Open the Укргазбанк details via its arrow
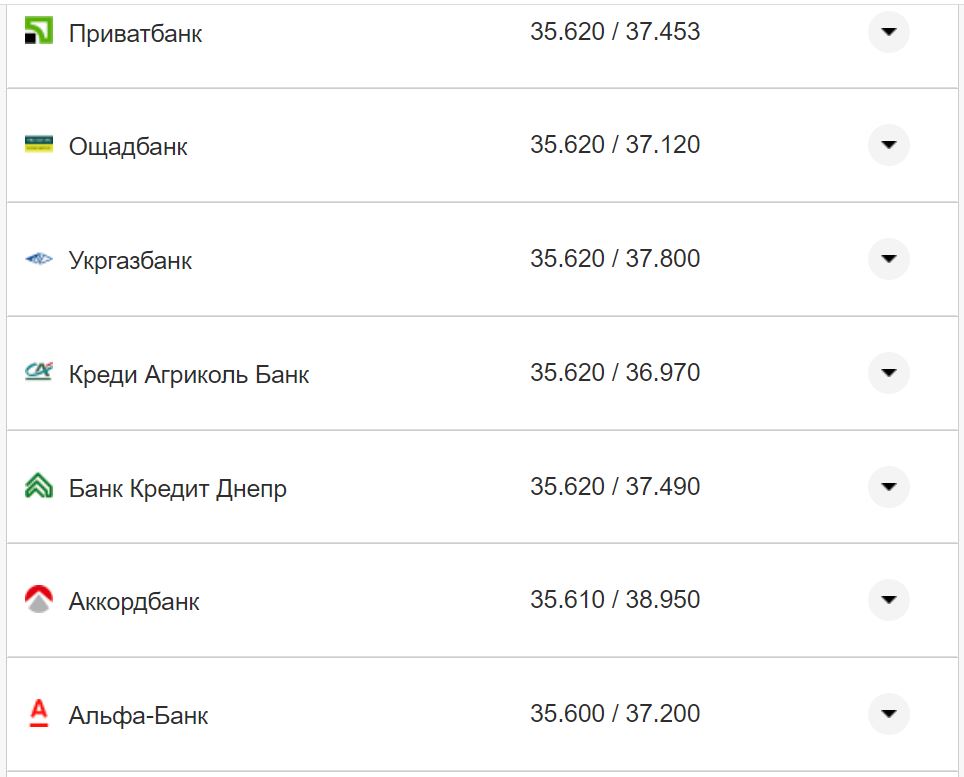Viewport: 964px width, 777px height. tap(889, 259)
